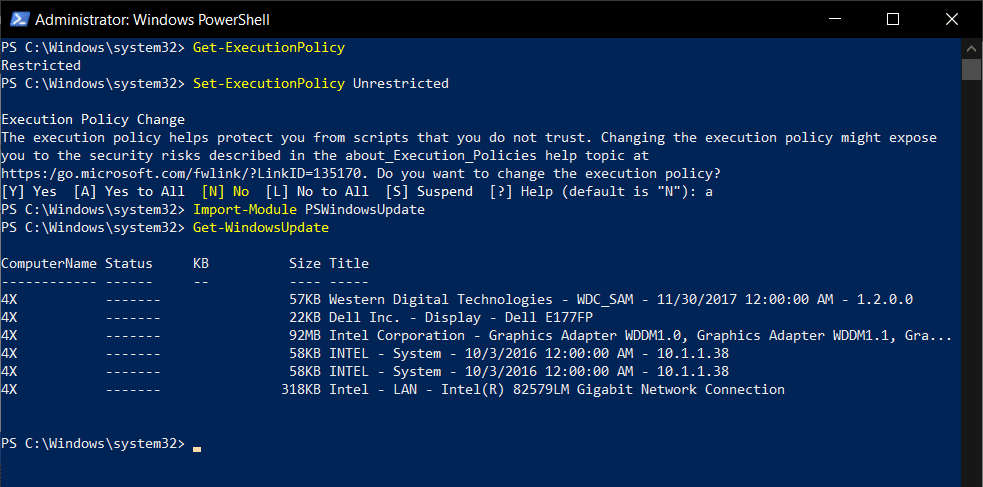Image resolution: width=983 pixels, height=487 pixels.
Task: Click the Dell Inc. Display E177FP row
Action: coord(297,318)
